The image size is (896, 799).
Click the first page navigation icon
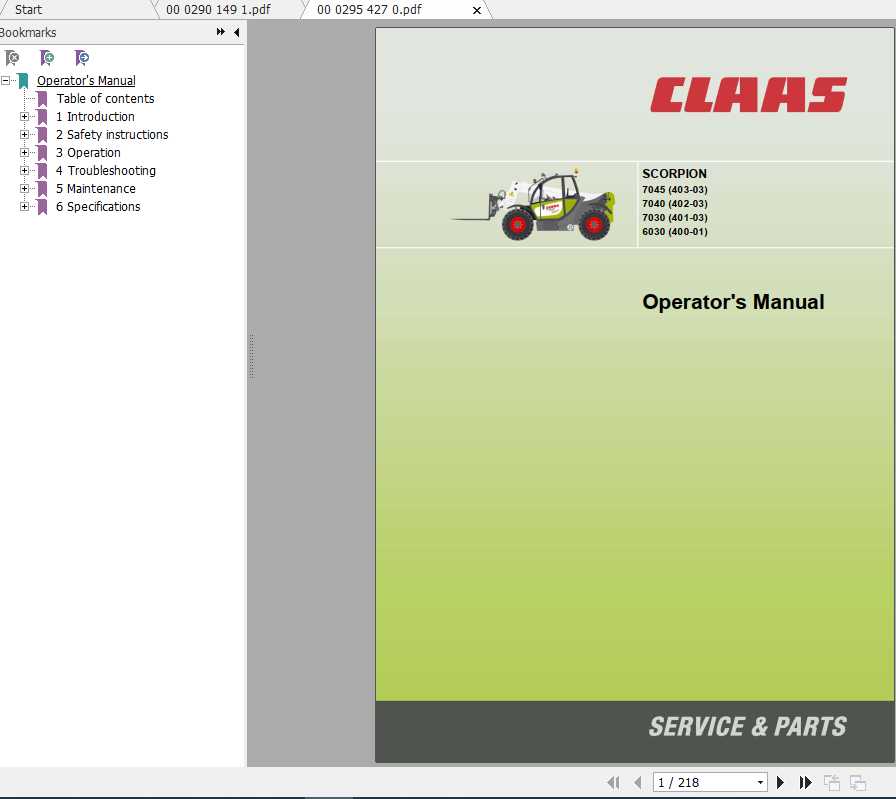coord(613,782)
